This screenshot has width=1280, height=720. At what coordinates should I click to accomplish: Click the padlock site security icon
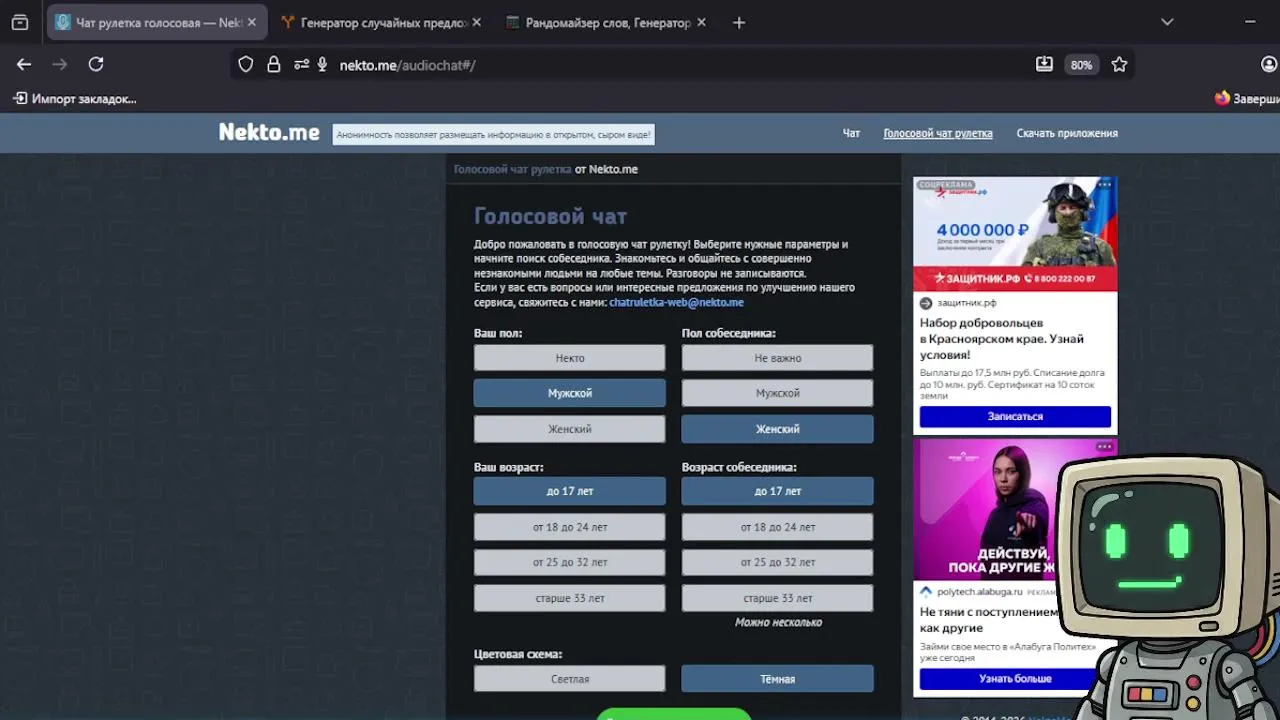click(274, 64)
